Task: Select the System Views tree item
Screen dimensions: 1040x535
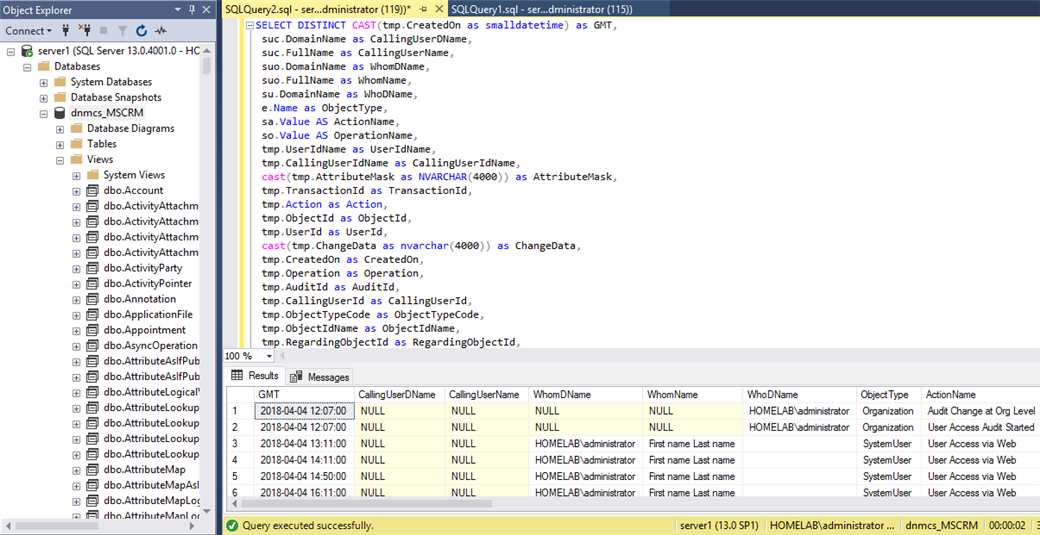Action: click(x=134, y=175)
